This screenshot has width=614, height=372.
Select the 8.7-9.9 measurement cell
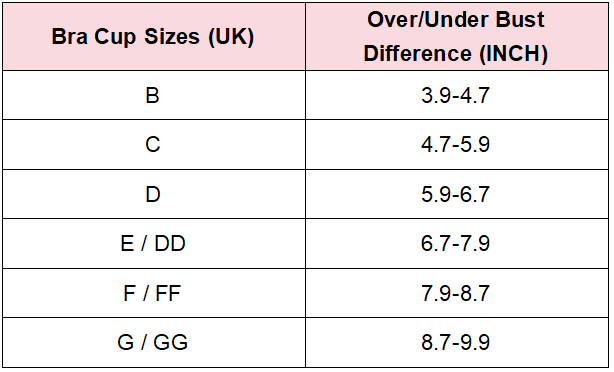(x=457, y=343)
